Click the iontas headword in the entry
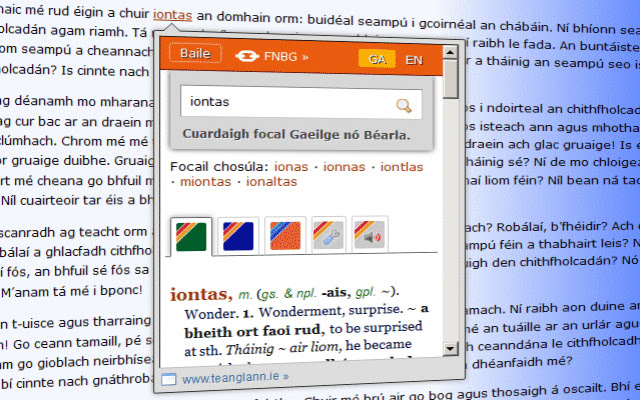 pos(201,294)
